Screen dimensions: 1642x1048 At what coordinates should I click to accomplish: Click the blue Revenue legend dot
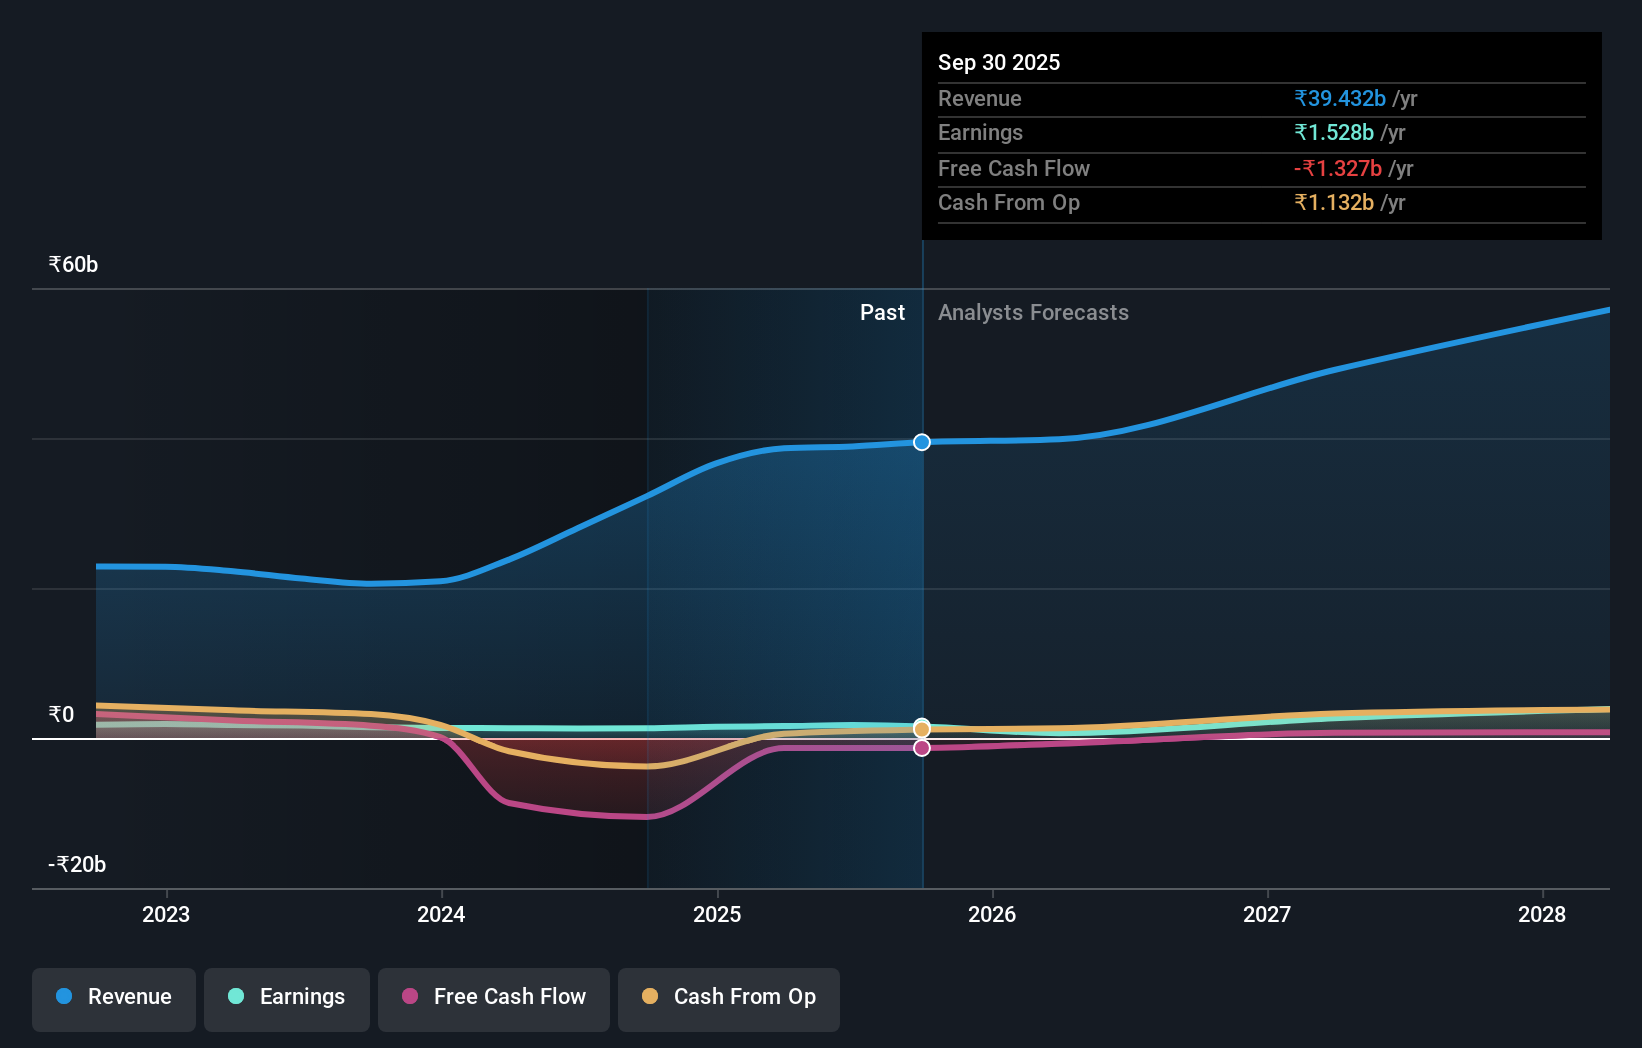pyautogui.click(x=65, y=996)
